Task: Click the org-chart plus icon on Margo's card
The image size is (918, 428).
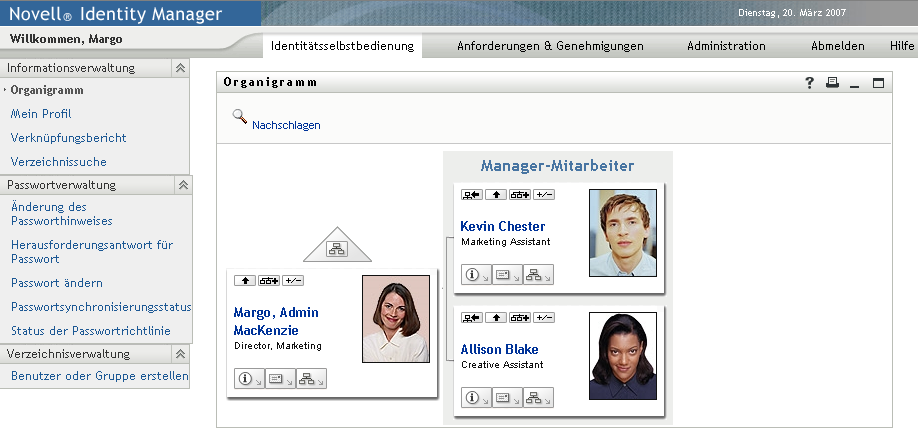Action: pos(269,281)
